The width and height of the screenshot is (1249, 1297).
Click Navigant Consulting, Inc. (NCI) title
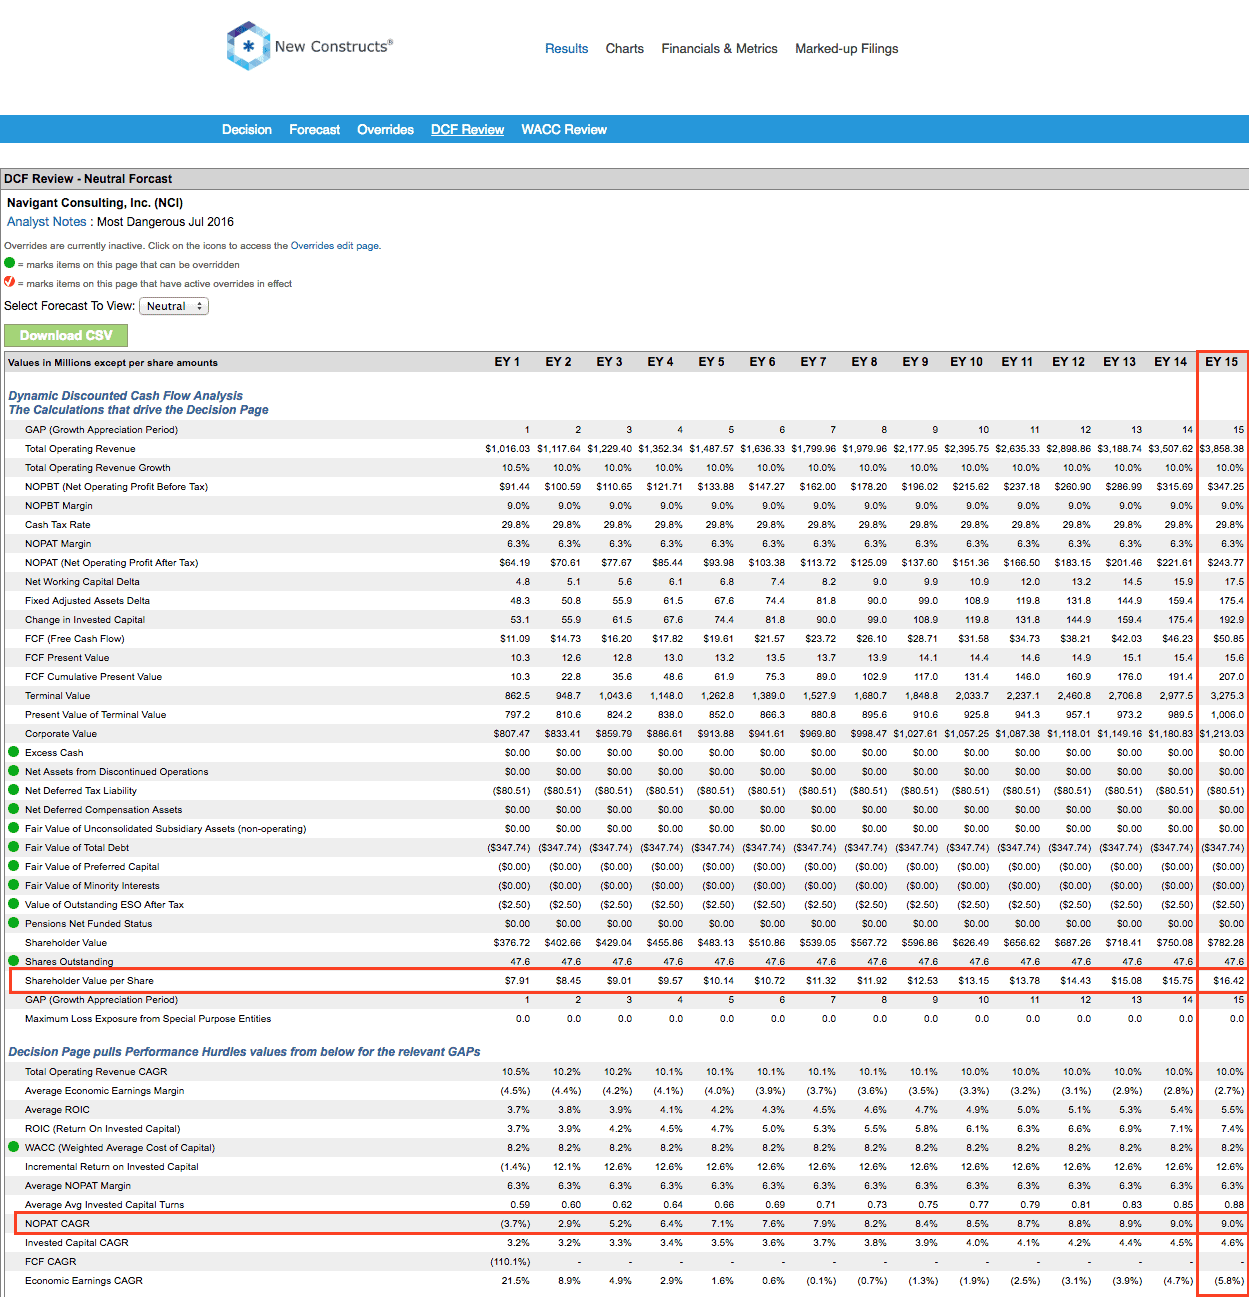point(95,203)
